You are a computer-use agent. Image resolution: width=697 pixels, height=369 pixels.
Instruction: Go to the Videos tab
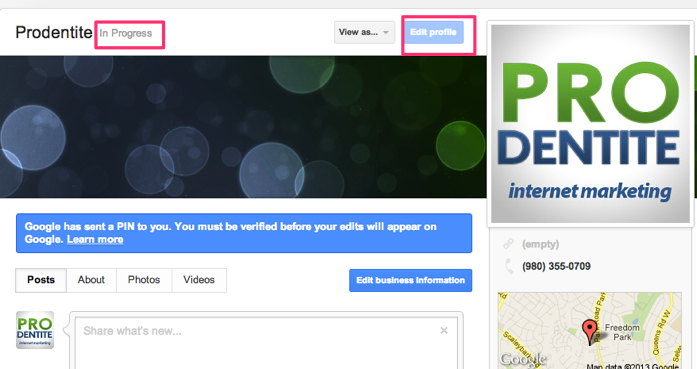[199, 280]
